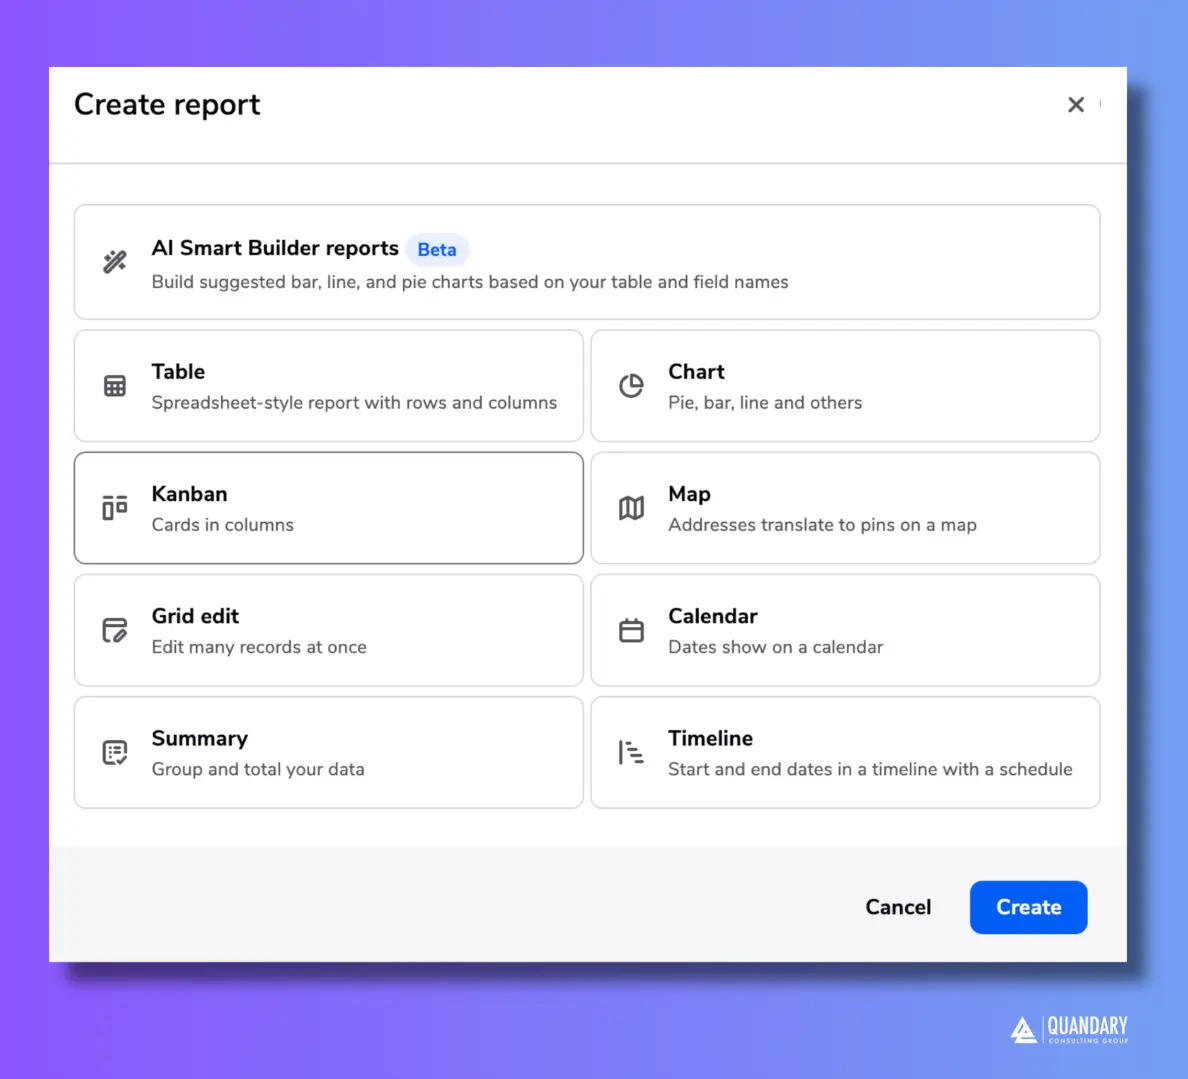
Task: Click the Create button
Action: (x=1028, y=906)
